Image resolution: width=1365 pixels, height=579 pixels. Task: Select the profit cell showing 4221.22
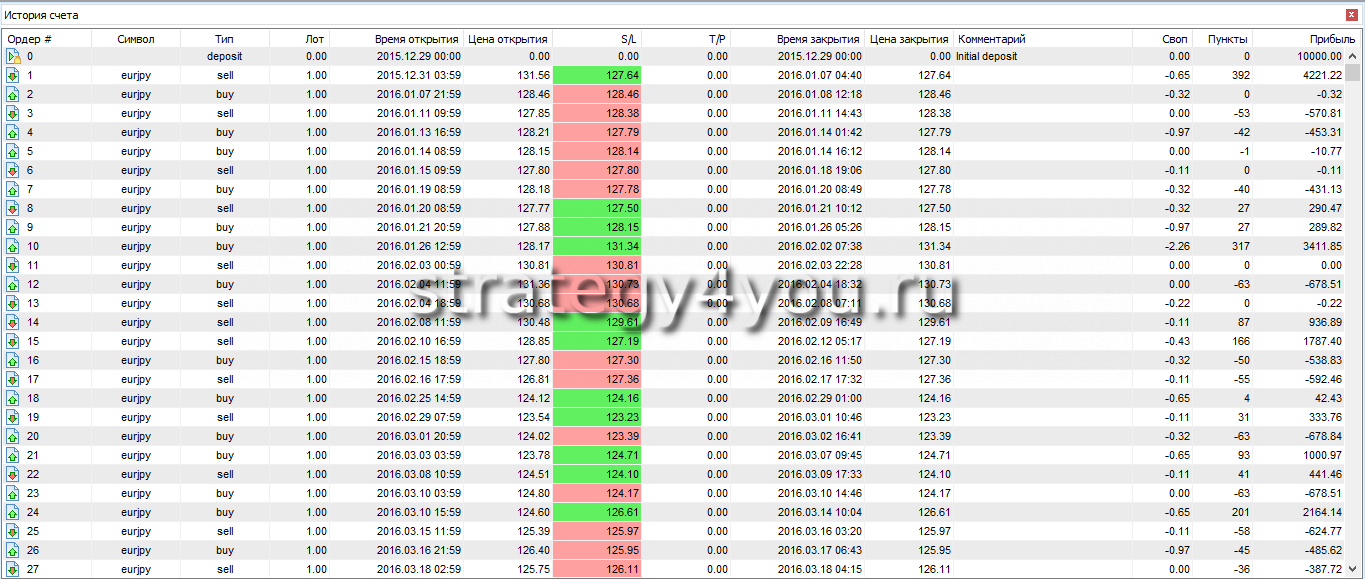[x=1300, y=76]
